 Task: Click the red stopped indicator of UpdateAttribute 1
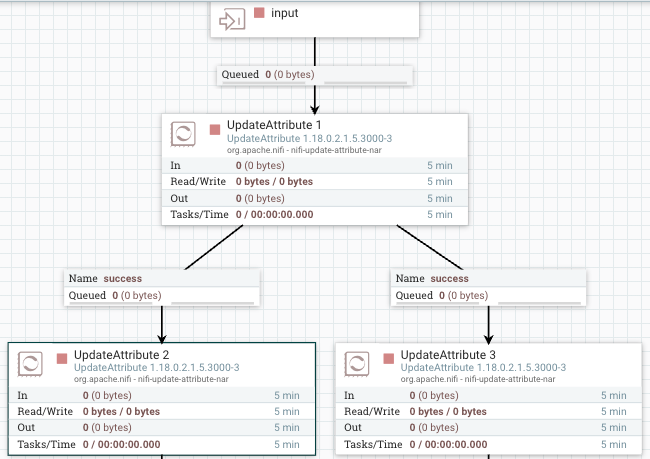pyautogui.click(x=215, y=129)
